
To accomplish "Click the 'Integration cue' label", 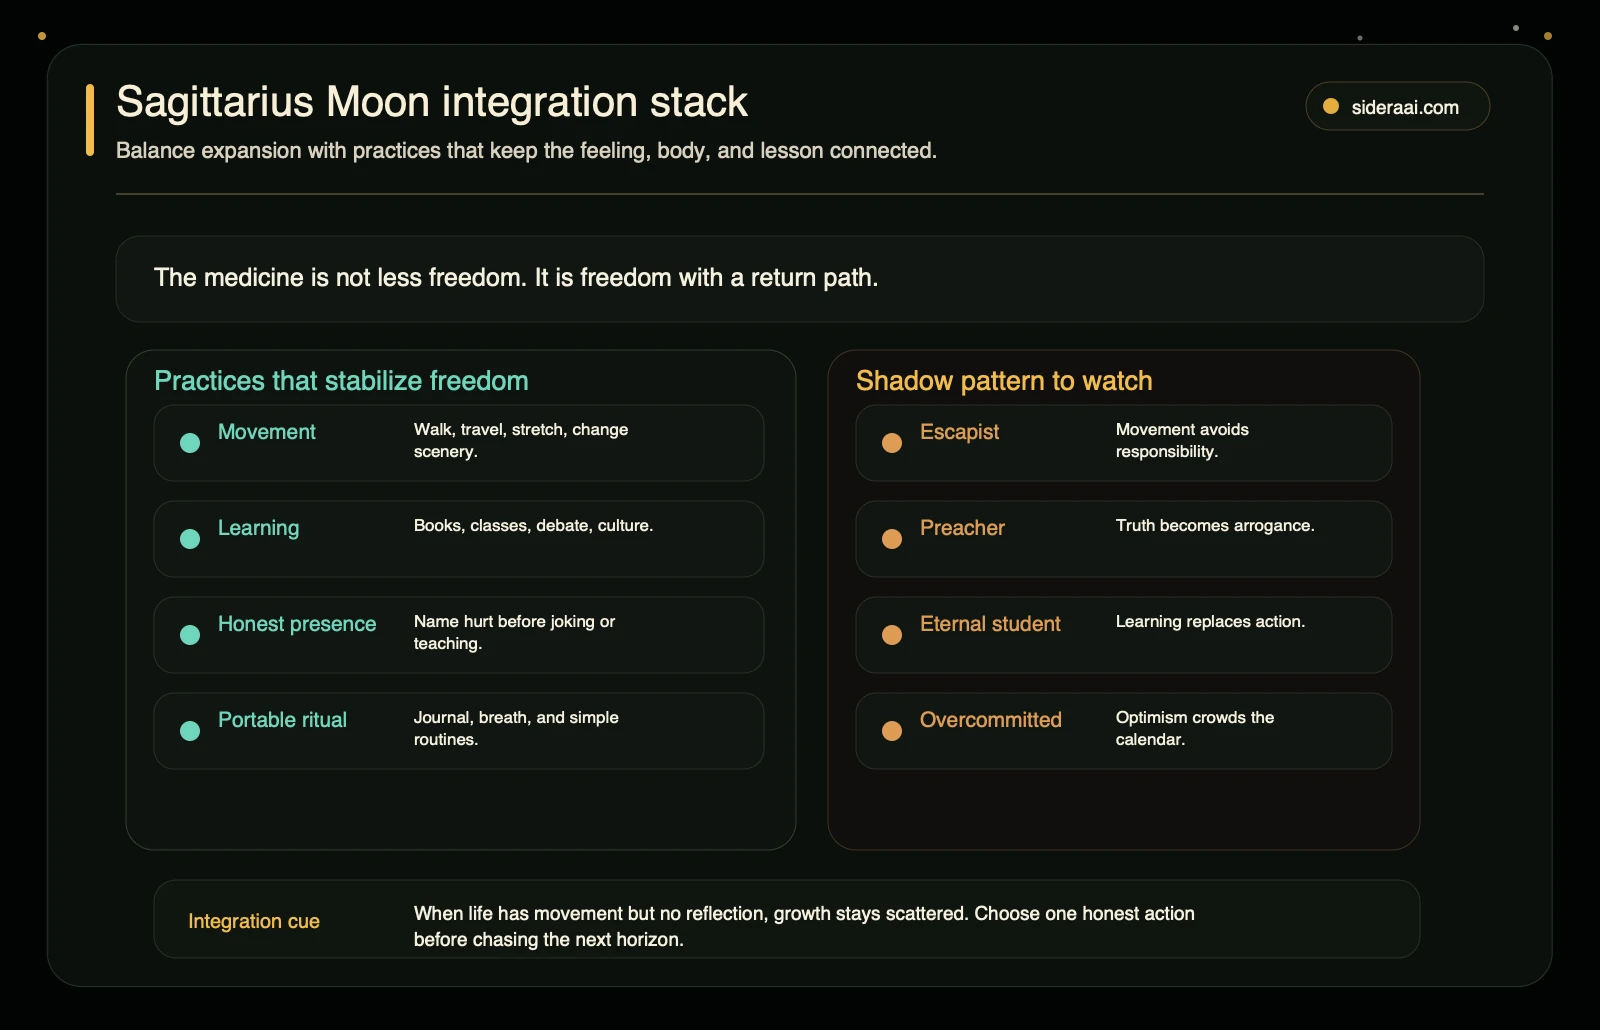I will (254, 921).
